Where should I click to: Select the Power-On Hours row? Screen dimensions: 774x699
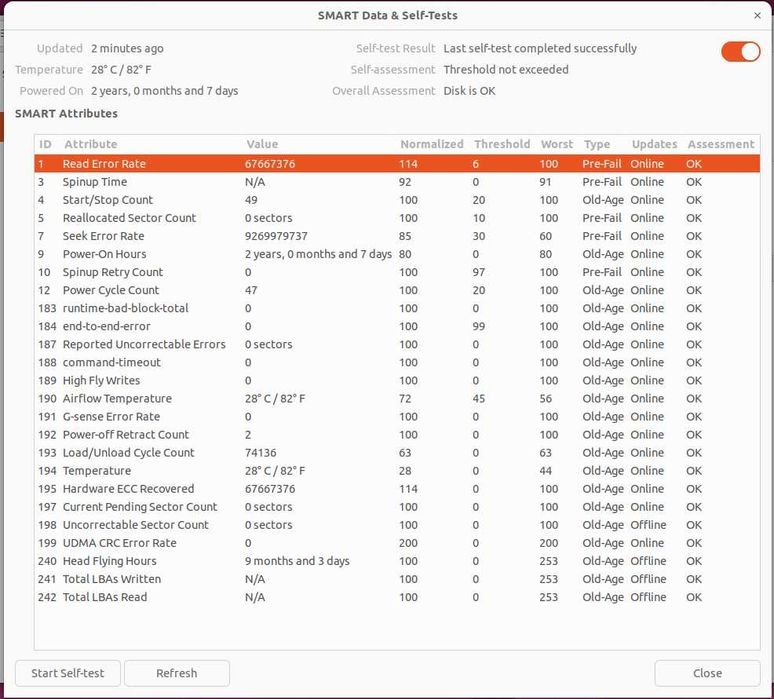pos(397,254)
